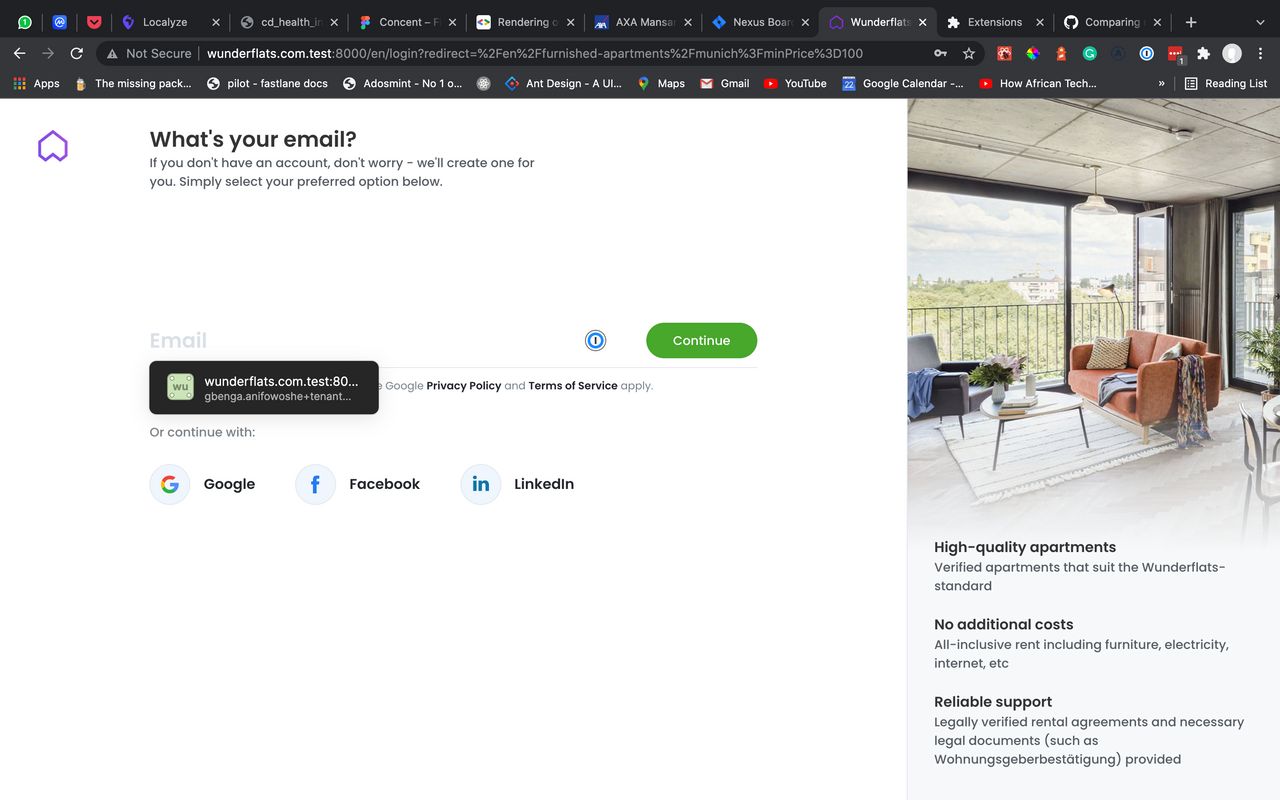Image resolution: width=1280 pixels, height=800 pixels.
Task: Show hidden bookmarks with the double chevron
Action: [1161, 84]
